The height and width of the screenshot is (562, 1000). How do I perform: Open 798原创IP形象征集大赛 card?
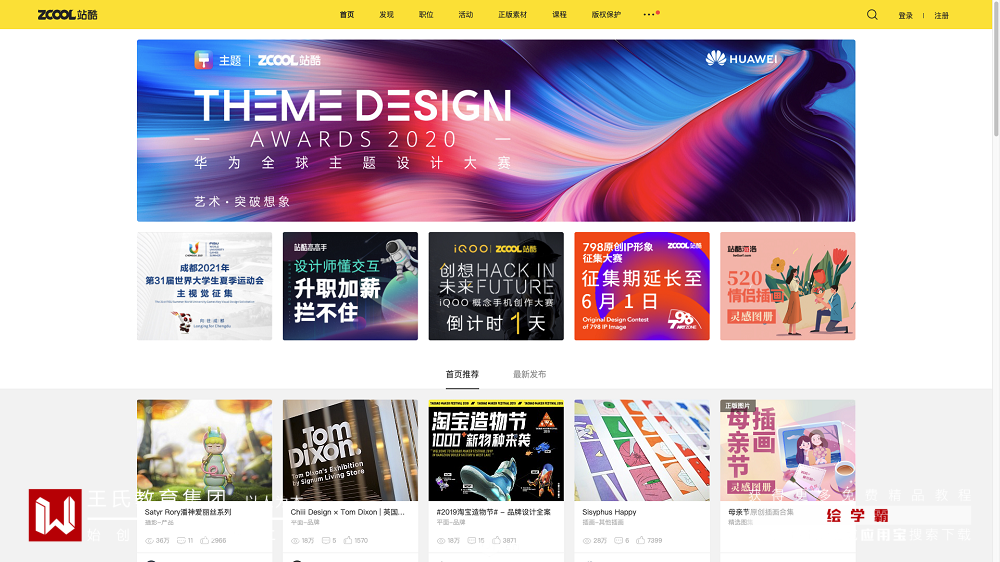coord(642,286)
